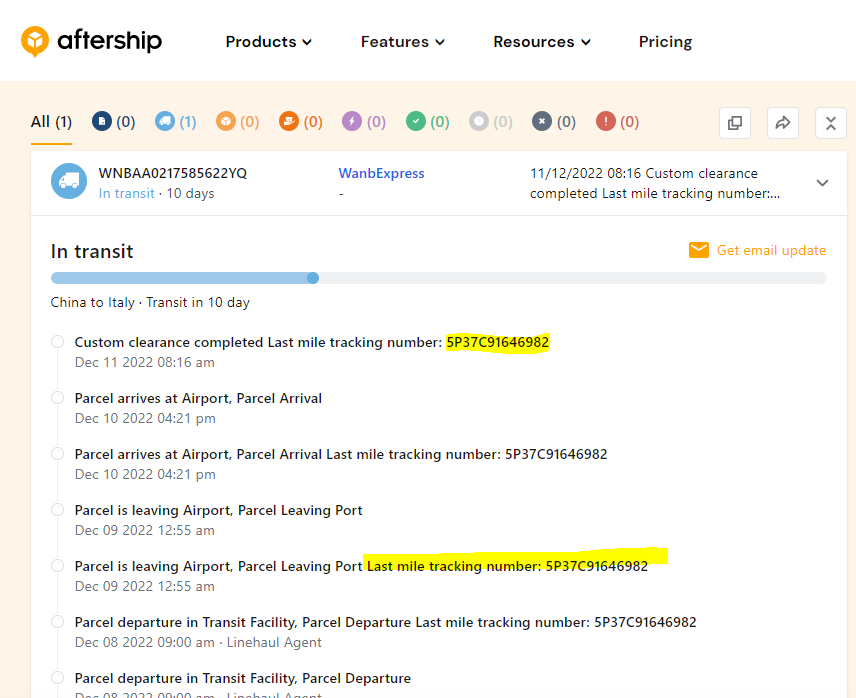Filter by green Delivered checkmark icon

pyautogui.click(x=416, y=121)
